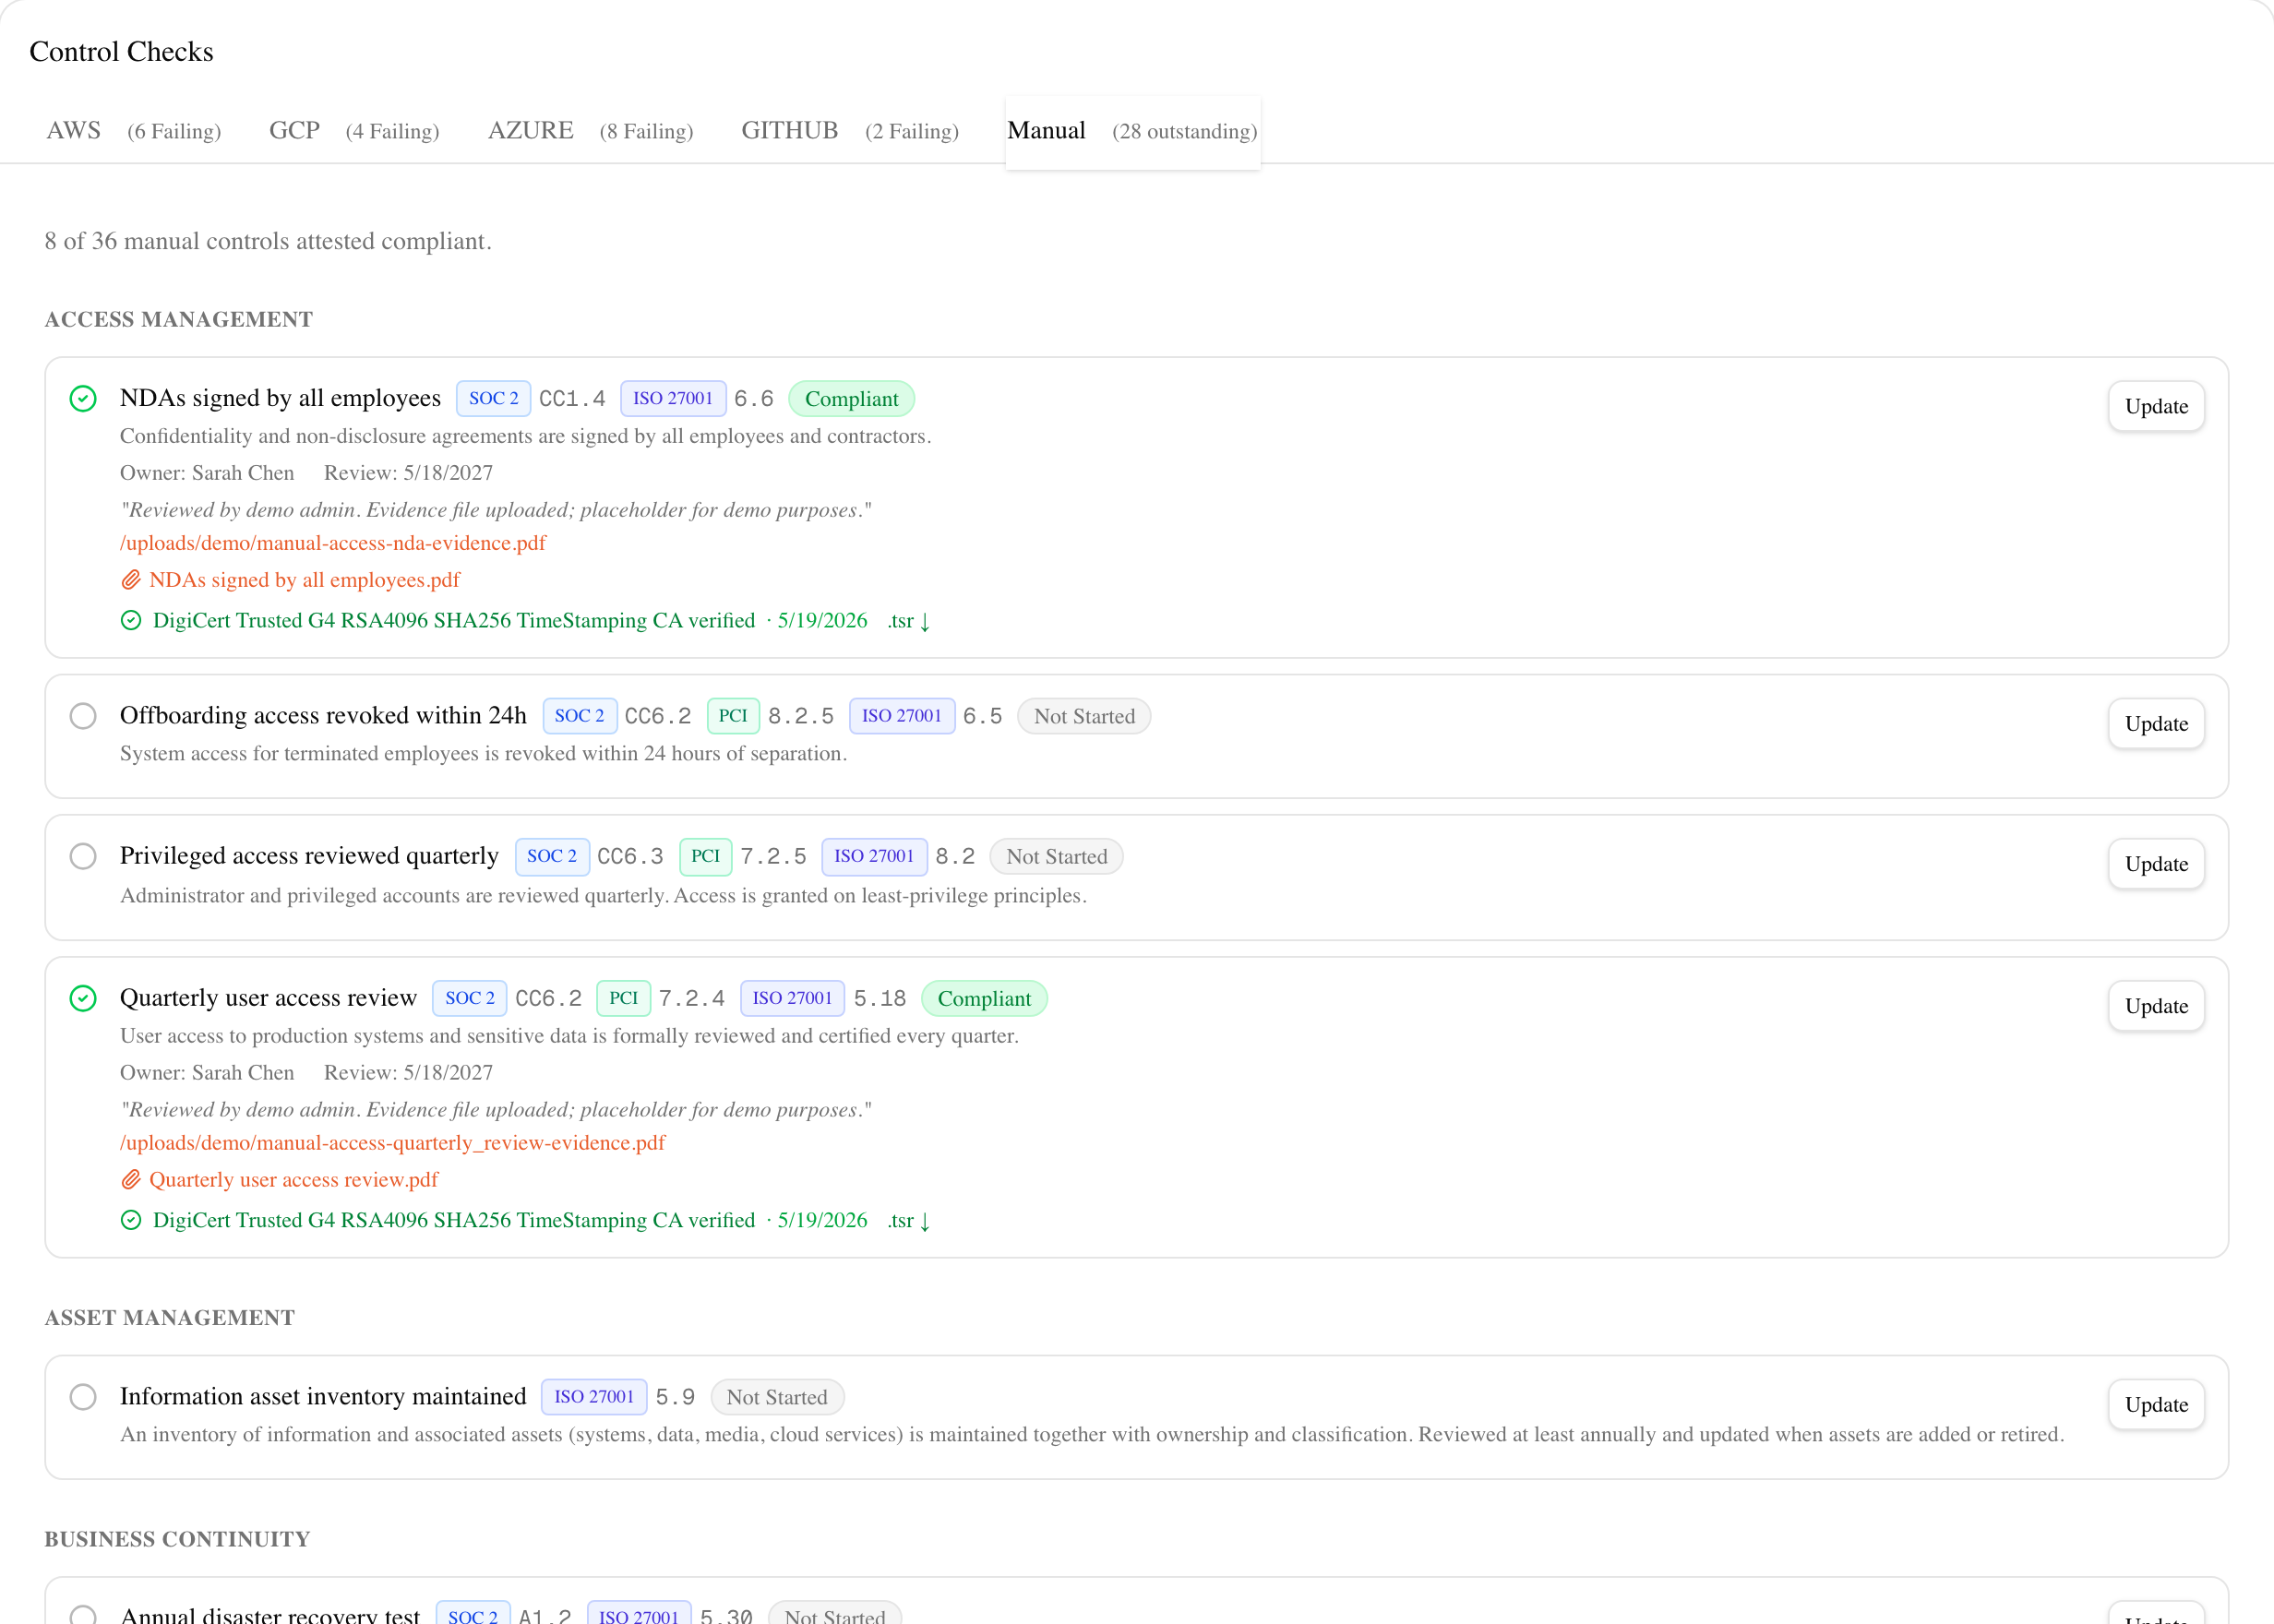The image size is (2274, 1624).
Task: Open the GCP tab
Action: coord(354,131)
